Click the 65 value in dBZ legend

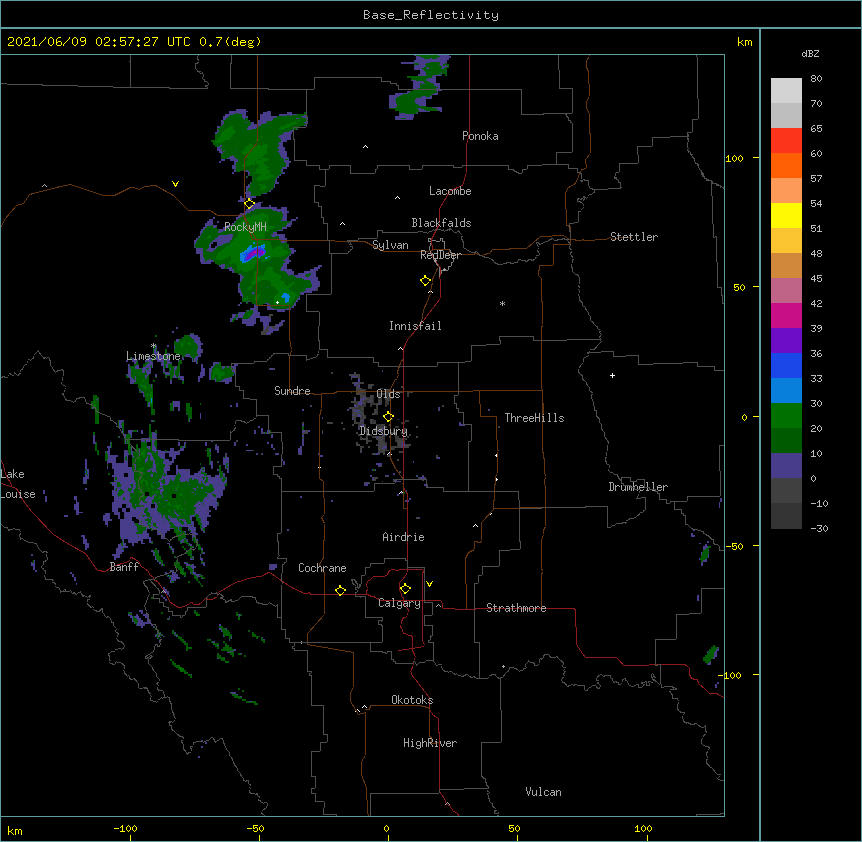816,128
